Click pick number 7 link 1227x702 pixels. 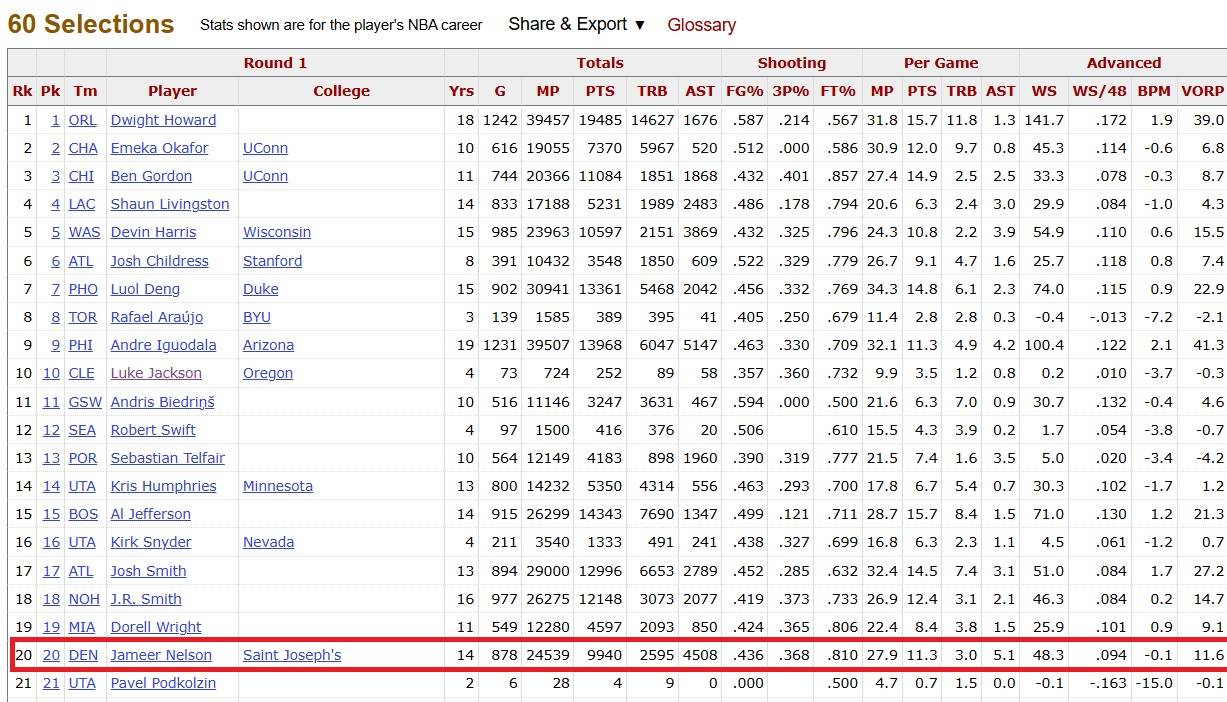coord(55,289)
